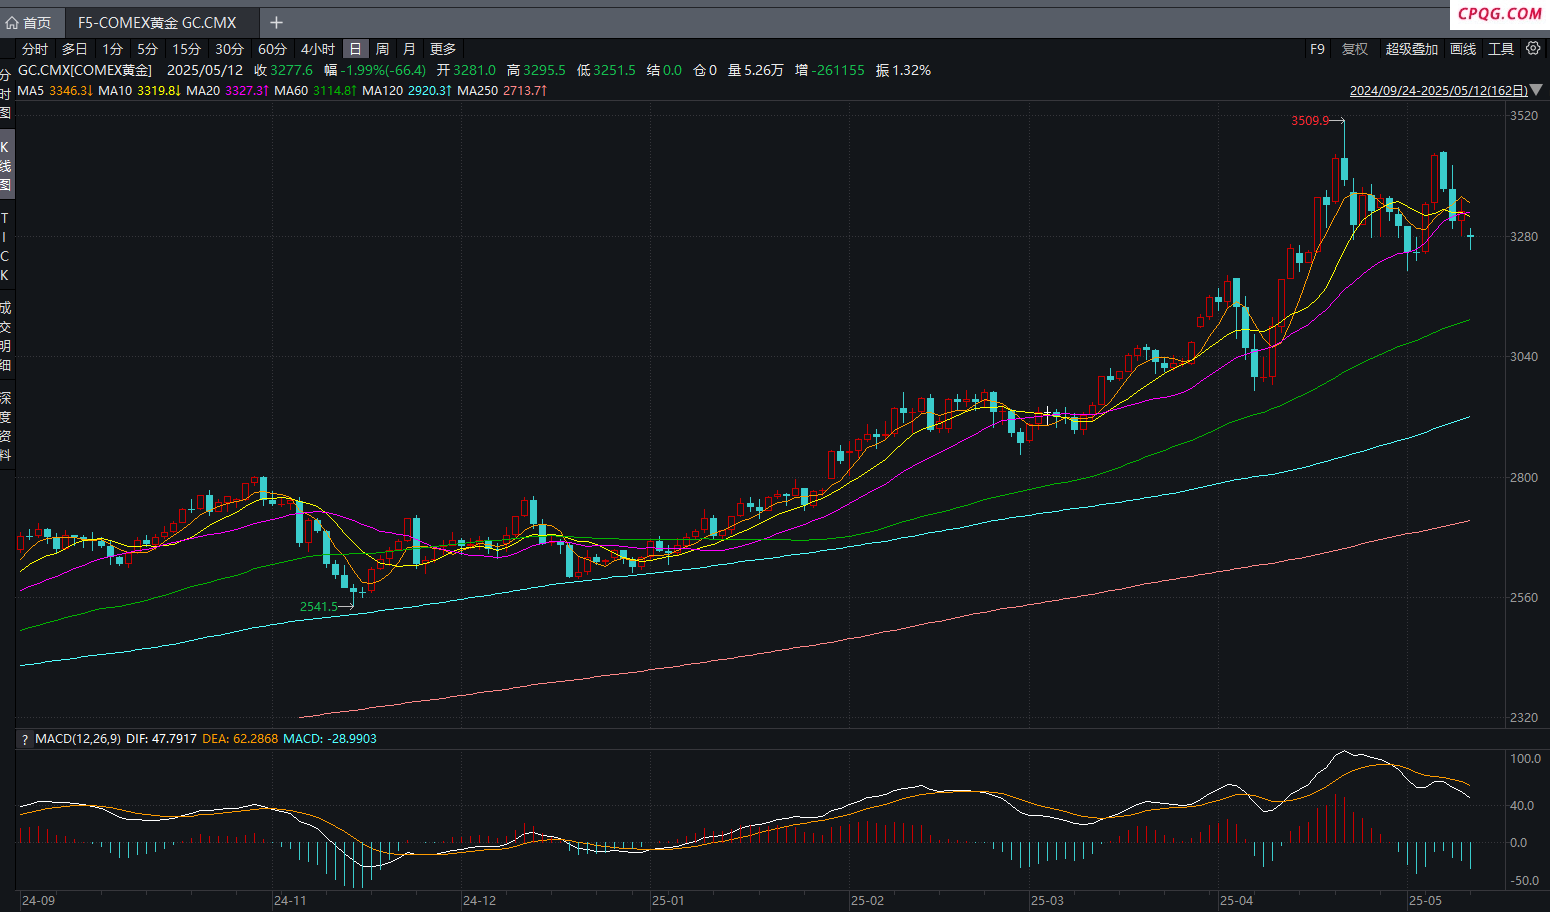Click the 幅 -1.99%(-66.4) change value
This screenshot has height=912, width=1550.
click(375, 71)
